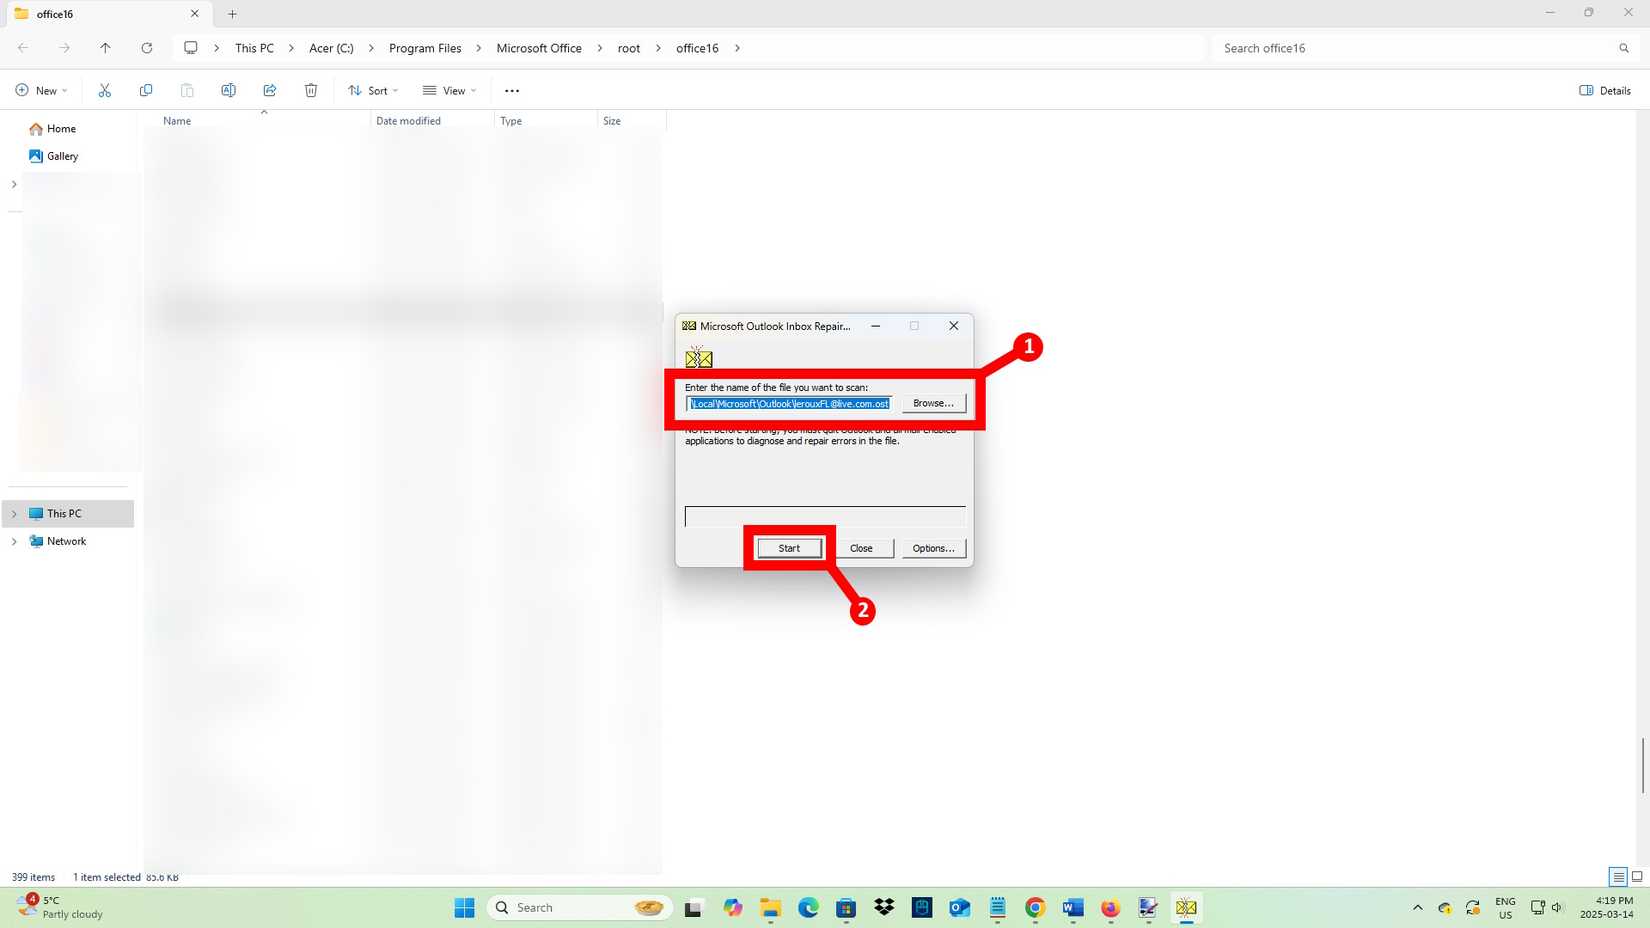Click the file path input field

[789, 403]
